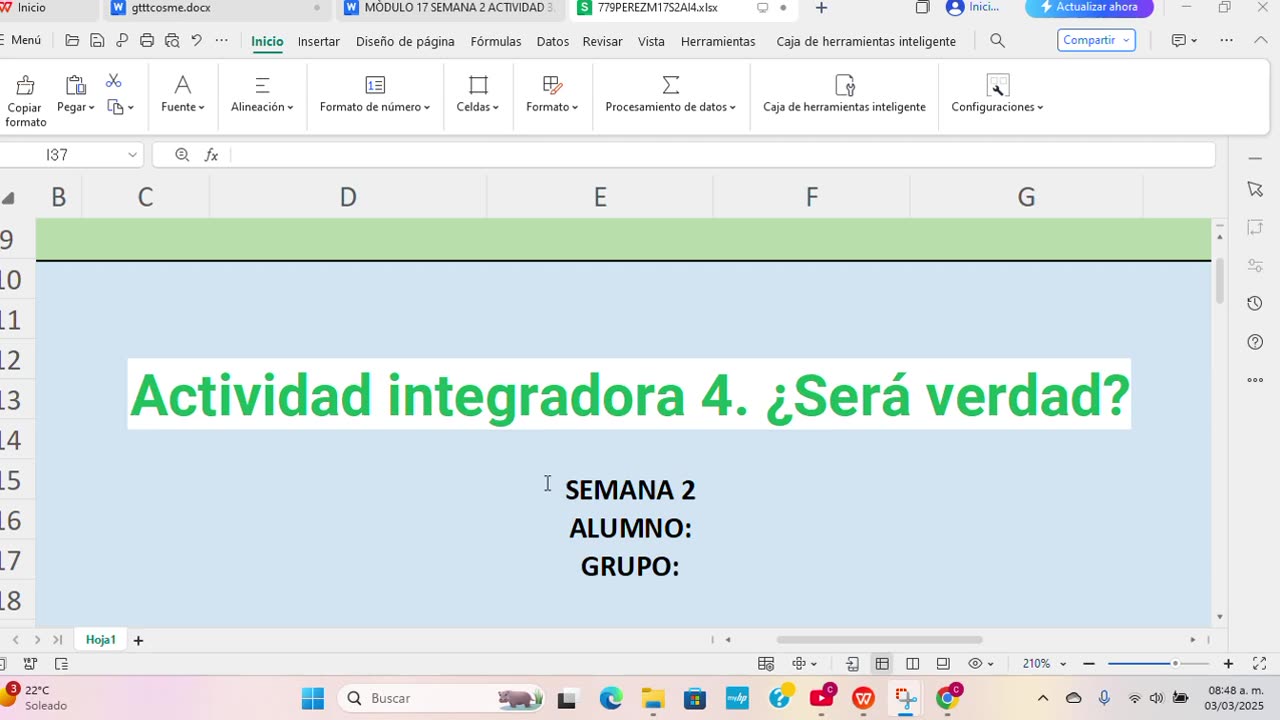Switch to page layout view

(x=912, y=664)
